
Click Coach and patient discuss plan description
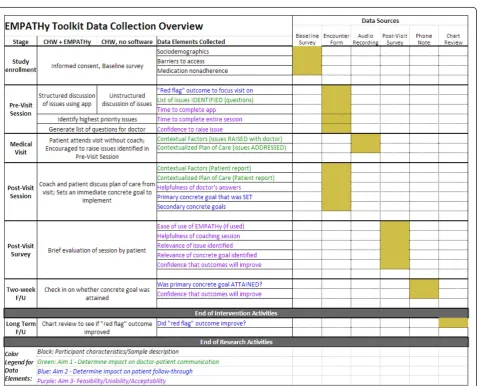coord(97,192)
